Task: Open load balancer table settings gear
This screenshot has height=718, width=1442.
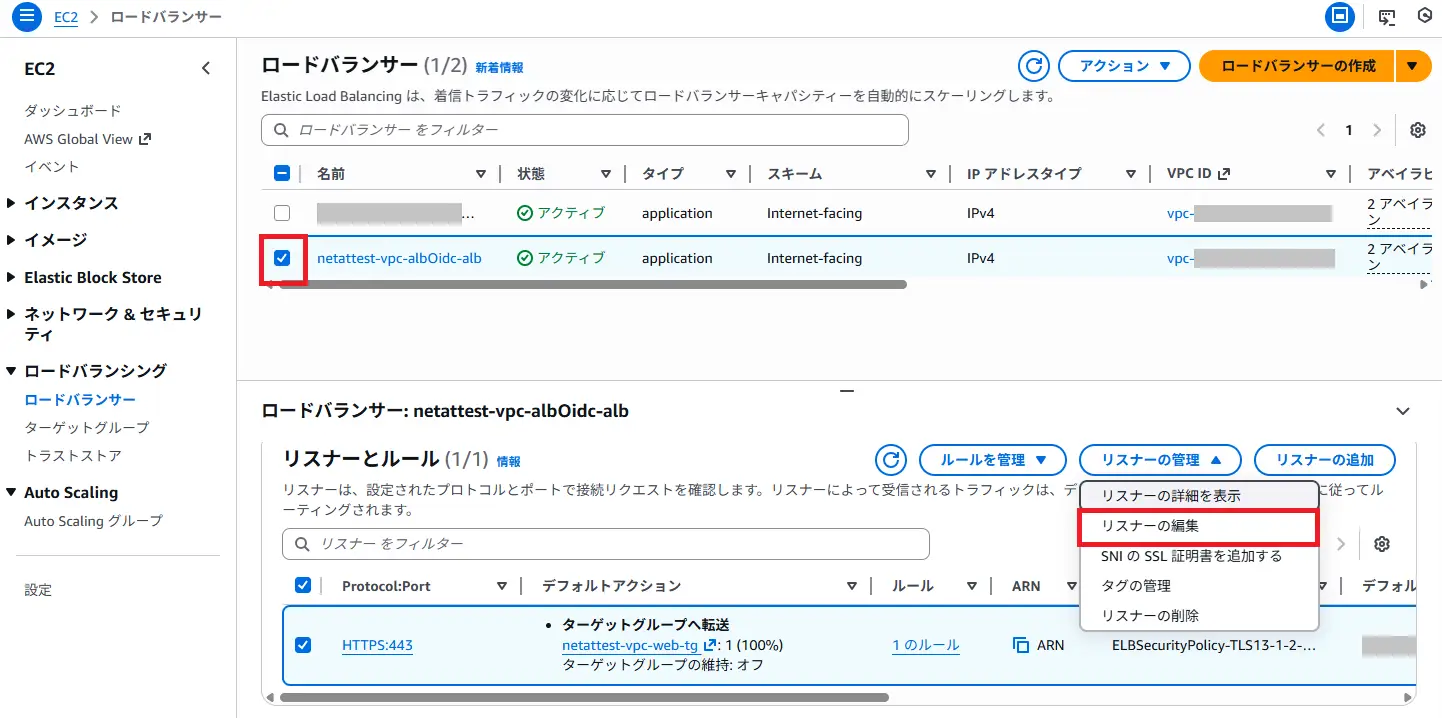Action: (1417, 130)
